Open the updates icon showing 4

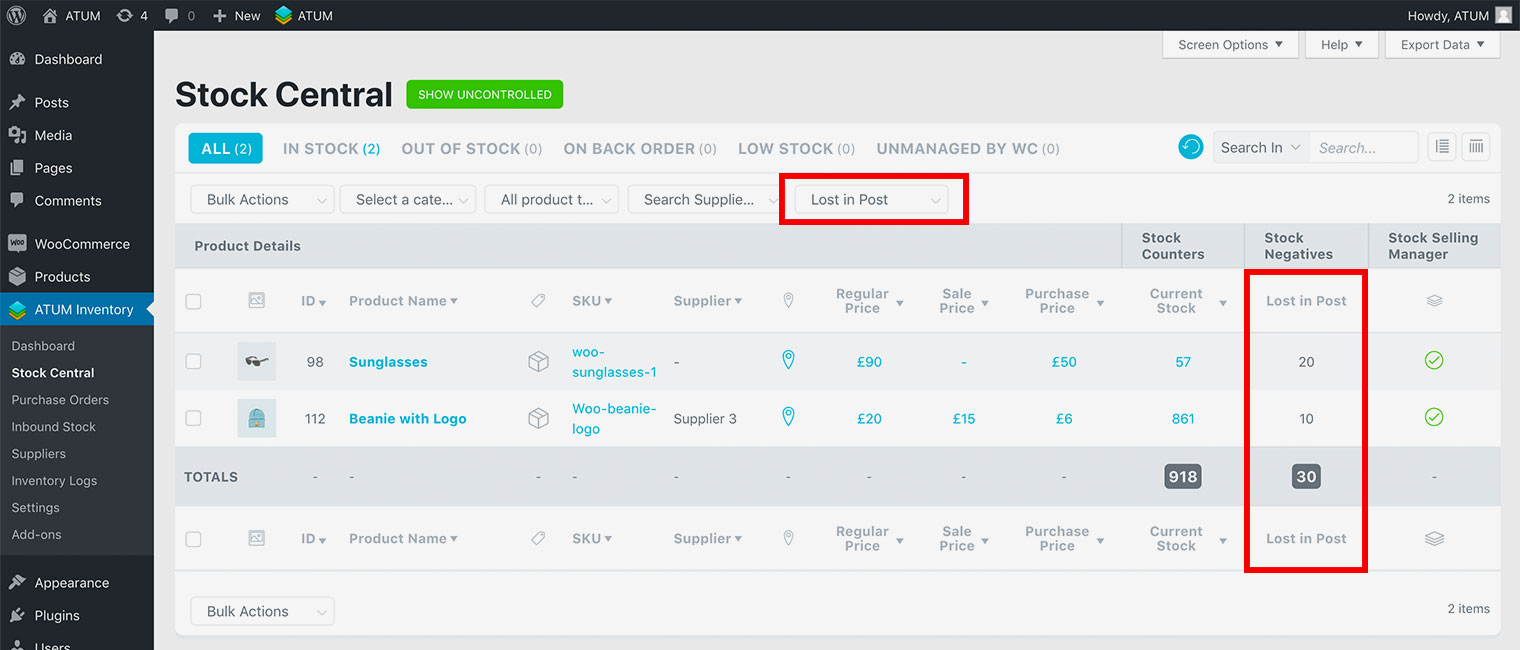pos(124,15)
